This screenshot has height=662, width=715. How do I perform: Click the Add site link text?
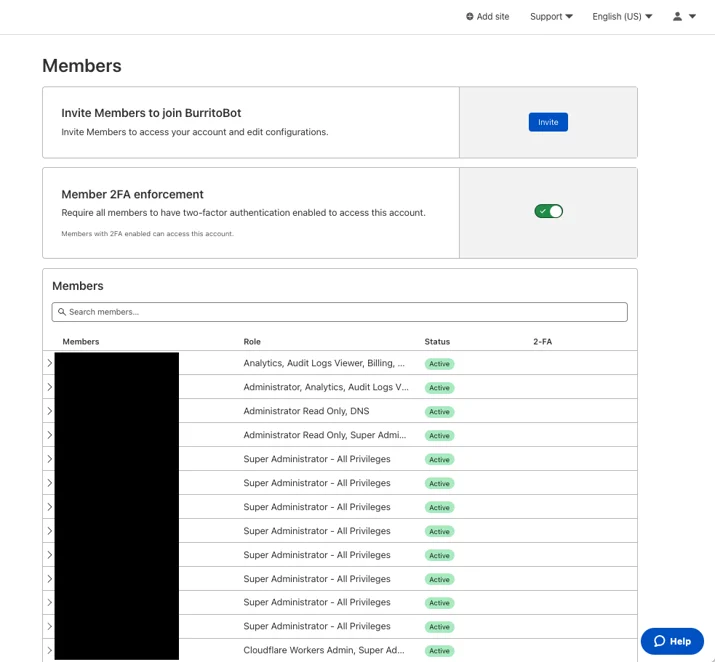click(492, 16)
